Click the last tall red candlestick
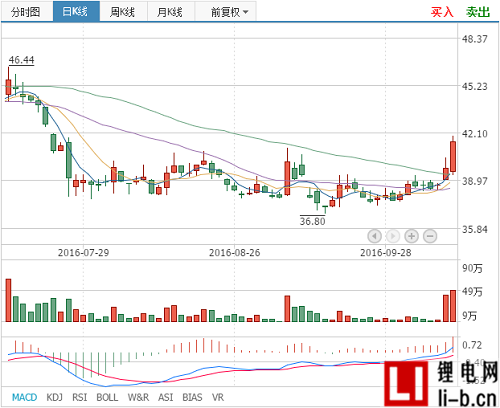Image resolution: width=500 pixels, height=408 pixels. point(453,156)
